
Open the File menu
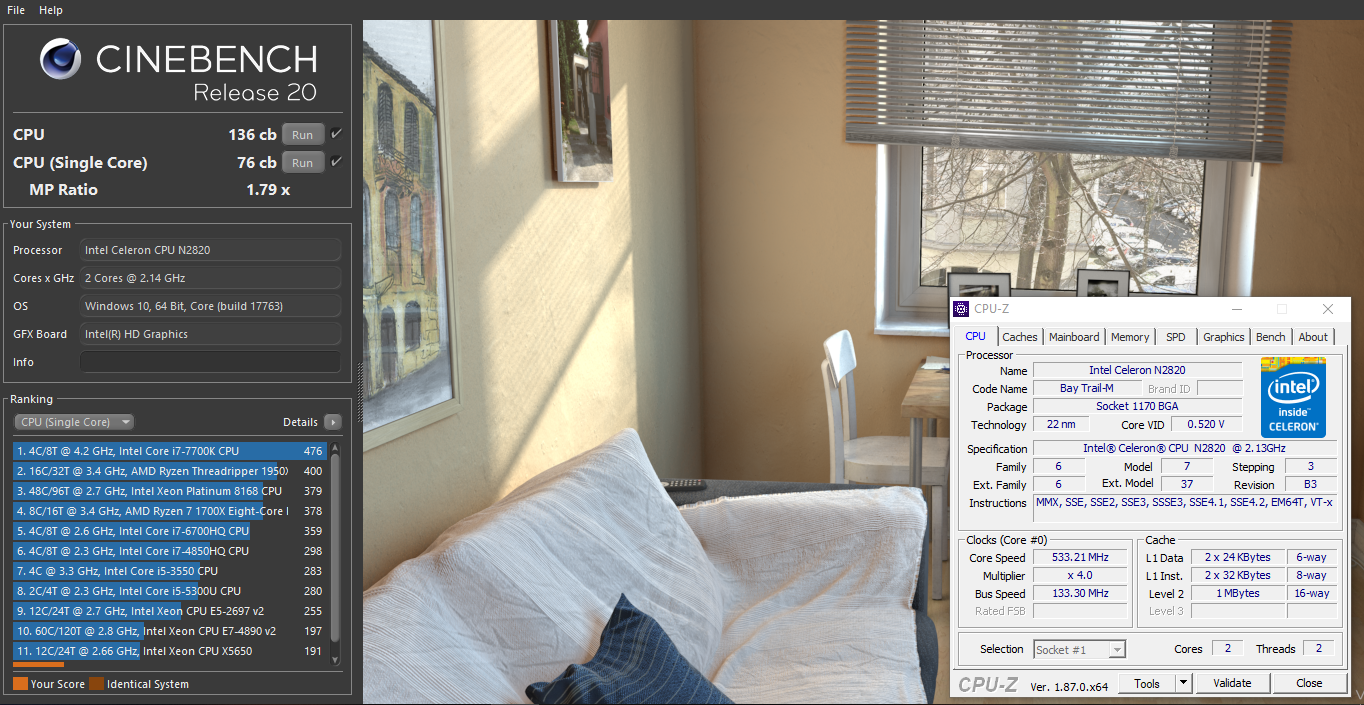click(x=16, y=10)
